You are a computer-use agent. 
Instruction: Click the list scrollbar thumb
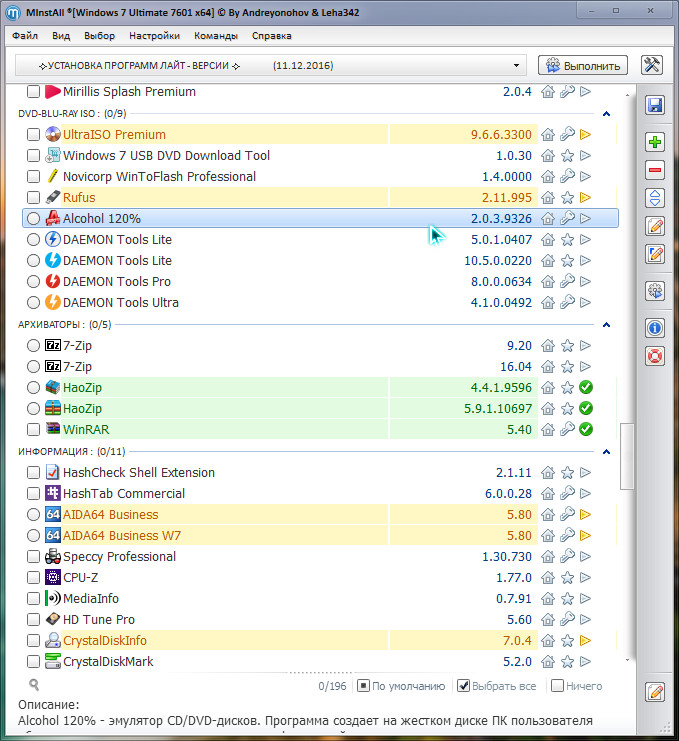(x=627, y=457)
